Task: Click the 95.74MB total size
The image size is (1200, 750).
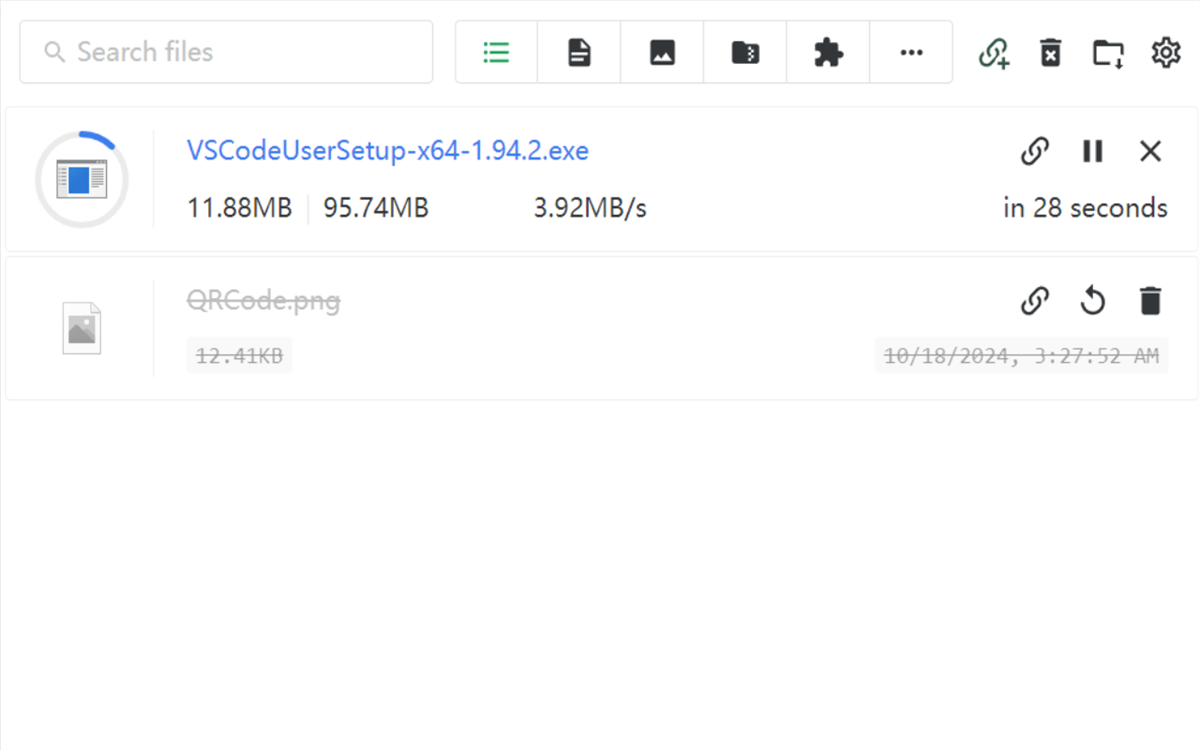Action: click(376, 208)
